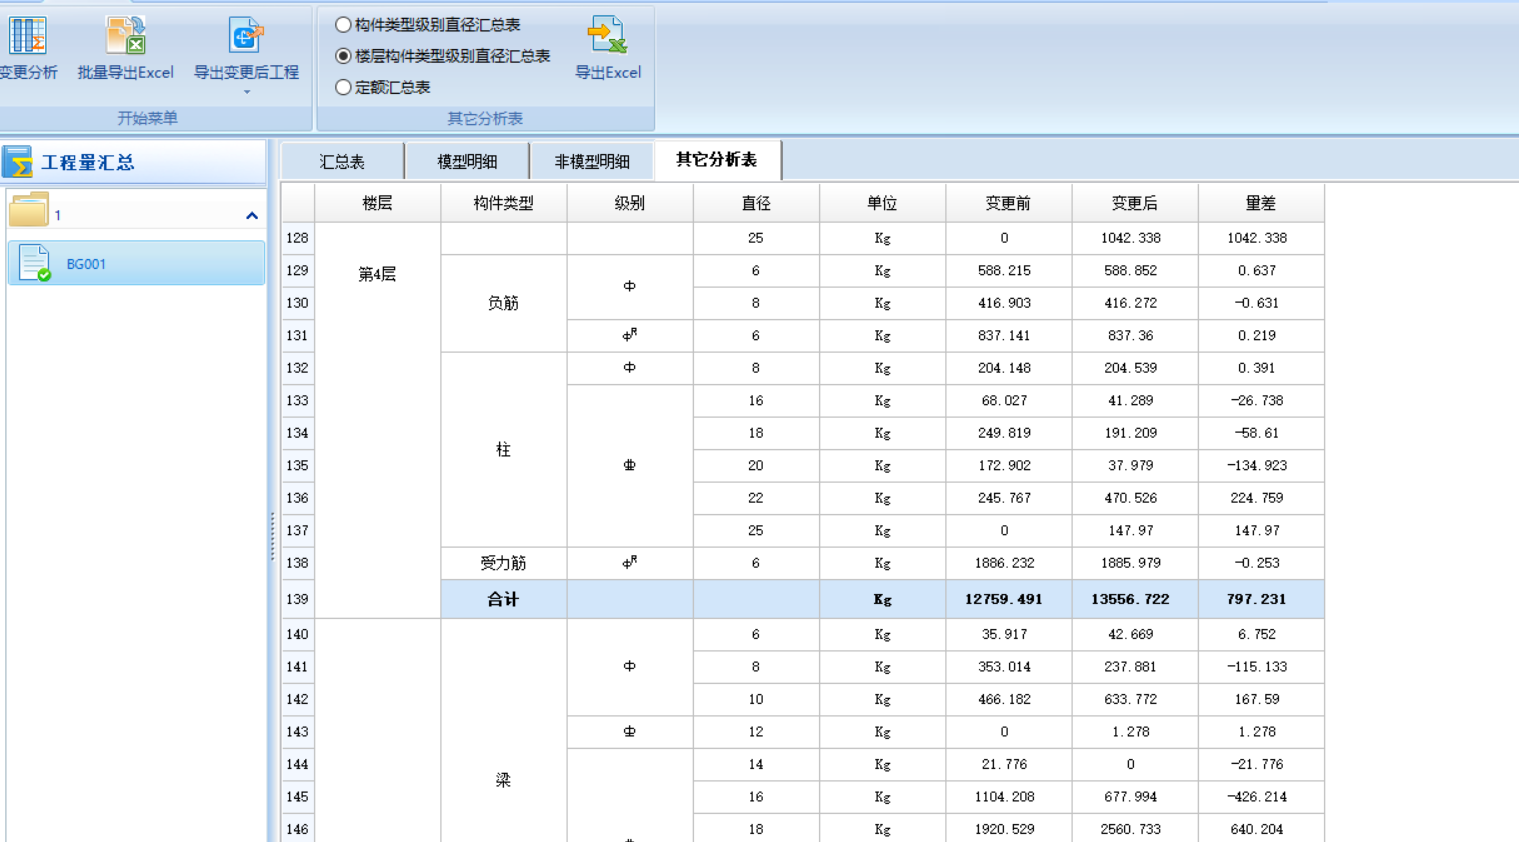Click the 变更分析 icon
The height and width of the screenshot is (842, 1519).
click(27, 36)
